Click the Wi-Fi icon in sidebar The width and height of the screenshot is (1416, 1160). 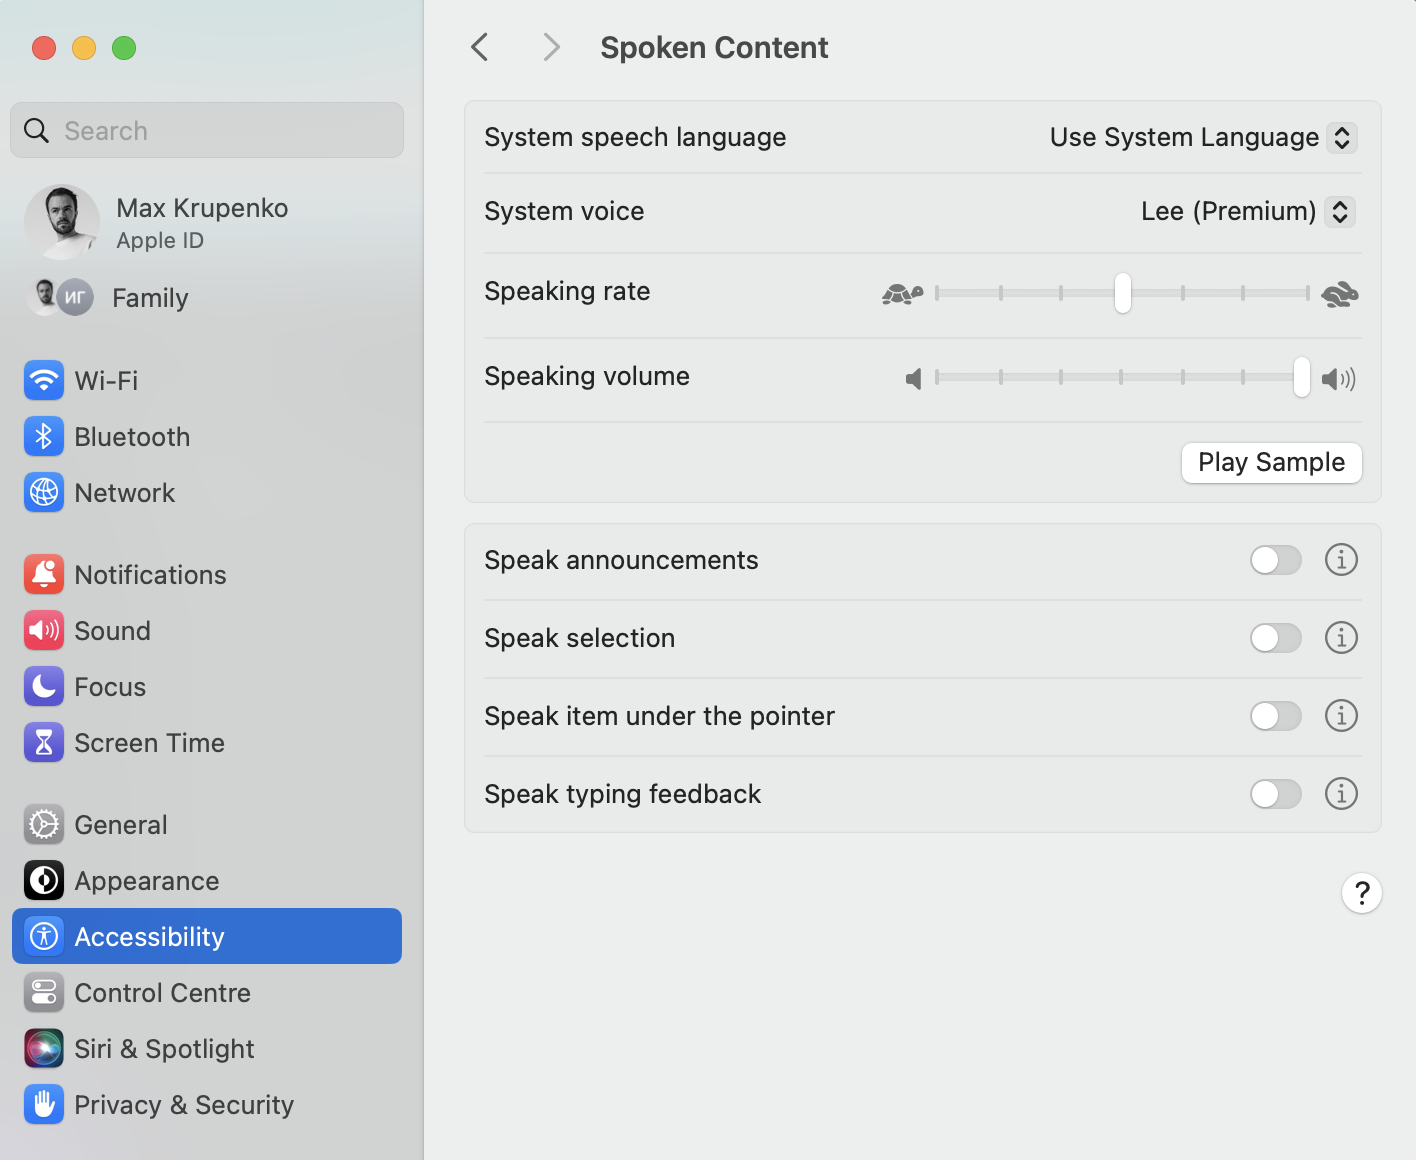click(44, 381)
